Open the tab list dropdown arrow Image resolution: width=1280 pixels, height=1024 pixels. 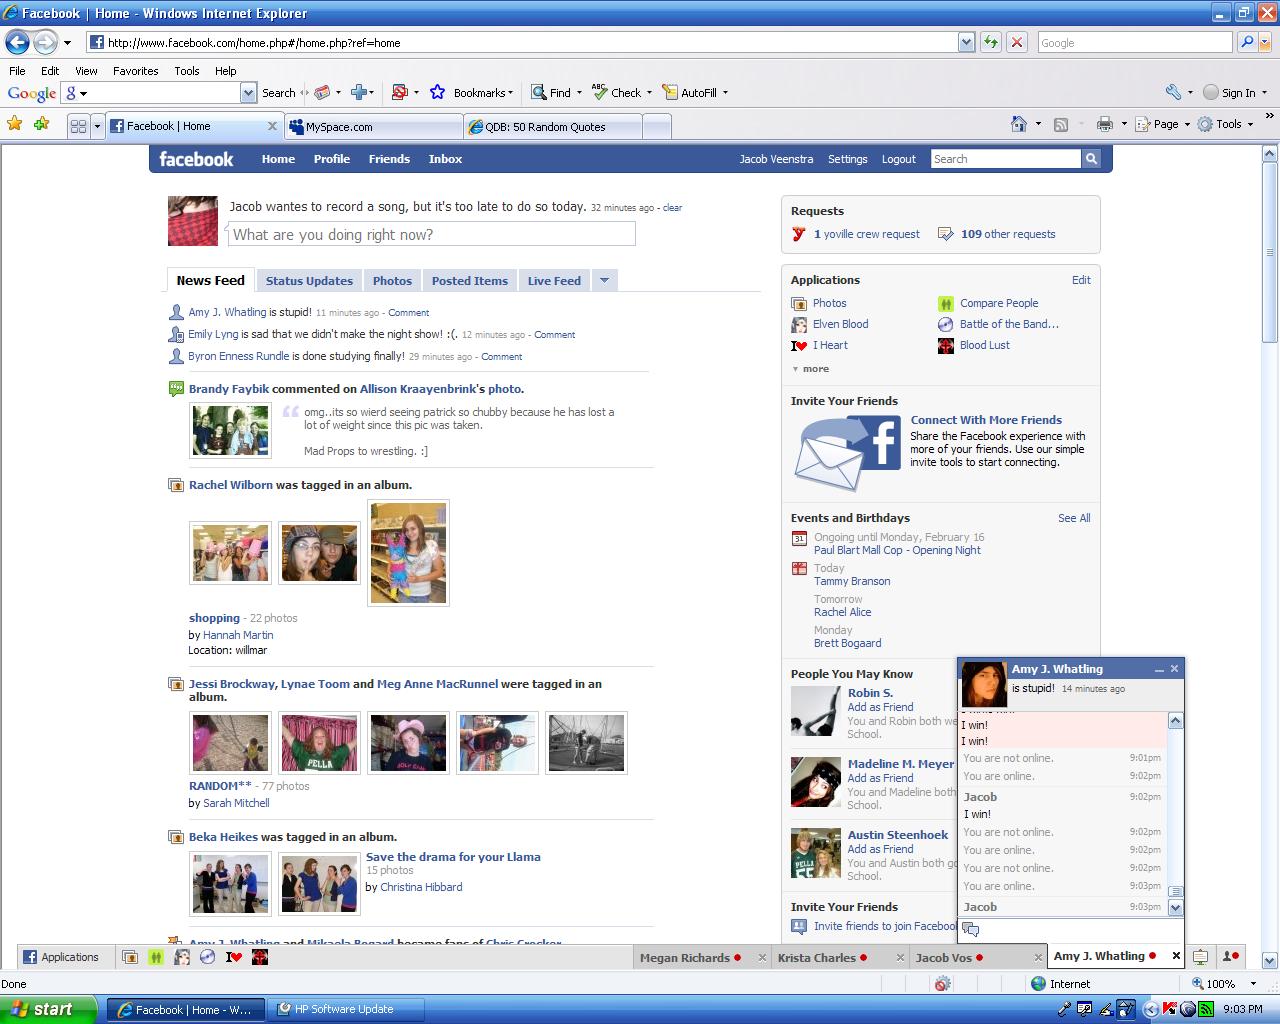point(97,126)
